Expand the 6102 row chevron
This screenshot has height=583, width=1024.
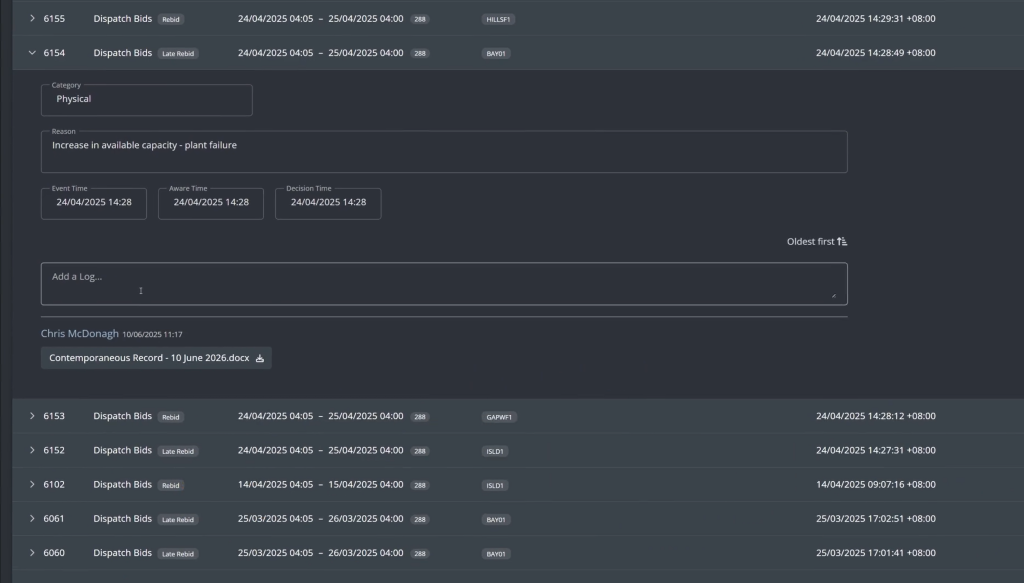[x=32, y=485]
